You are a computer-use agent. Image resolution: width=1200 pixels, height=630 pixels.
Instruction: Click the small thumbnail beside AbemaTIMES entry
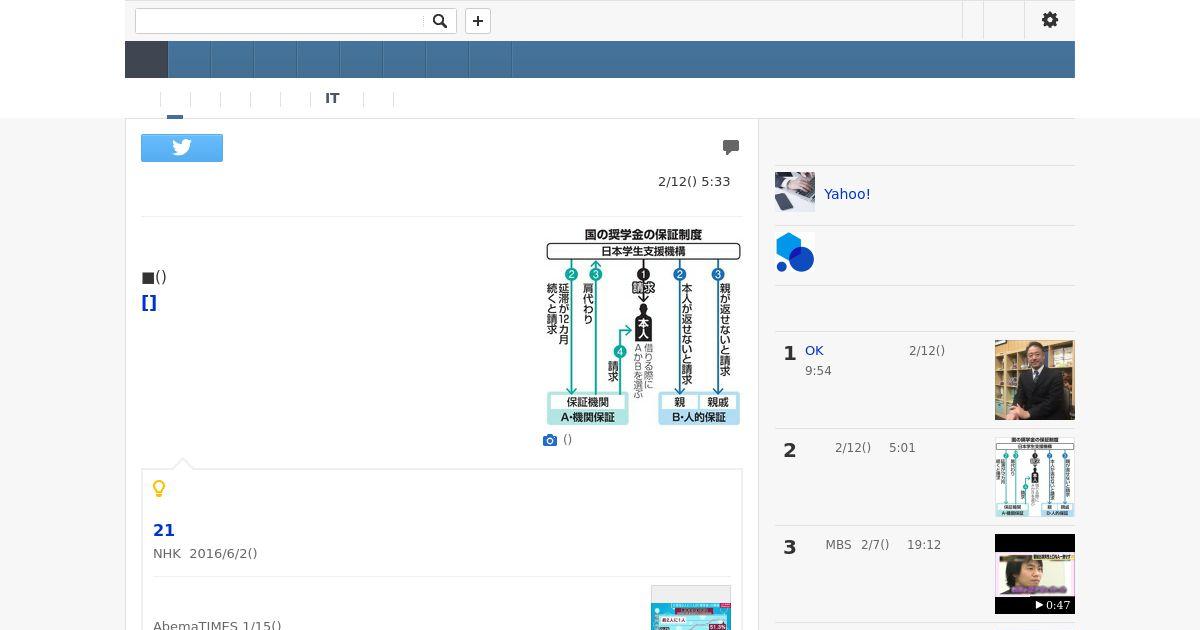click(x=691, y=608)
